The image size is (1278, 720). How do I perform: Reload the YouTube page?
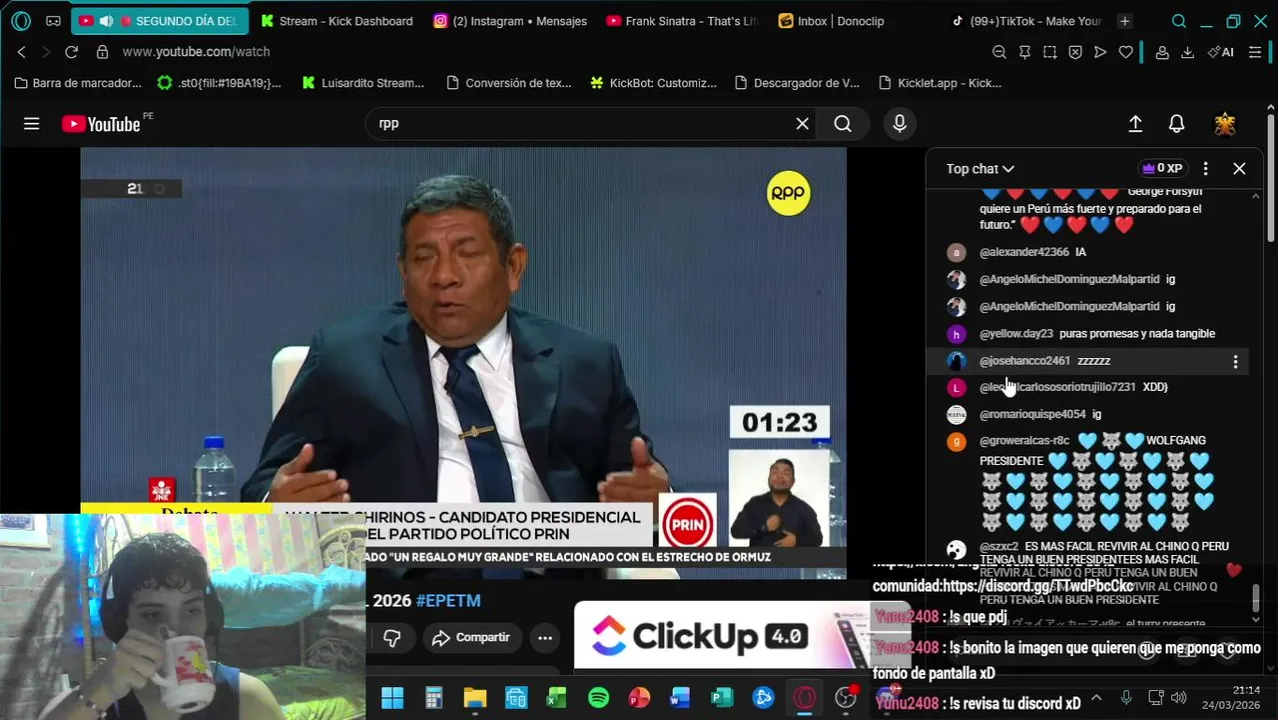coord(71,52)
